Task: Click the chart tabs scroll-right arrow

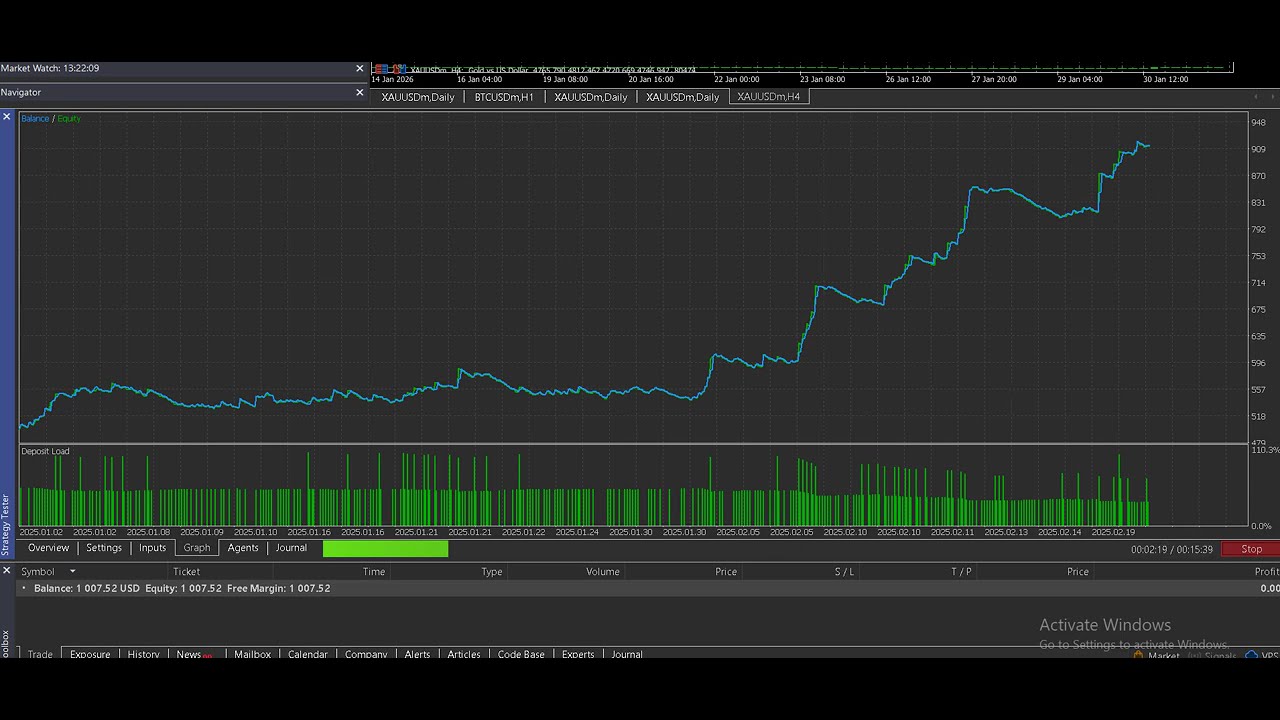Action: point(1271,97)
